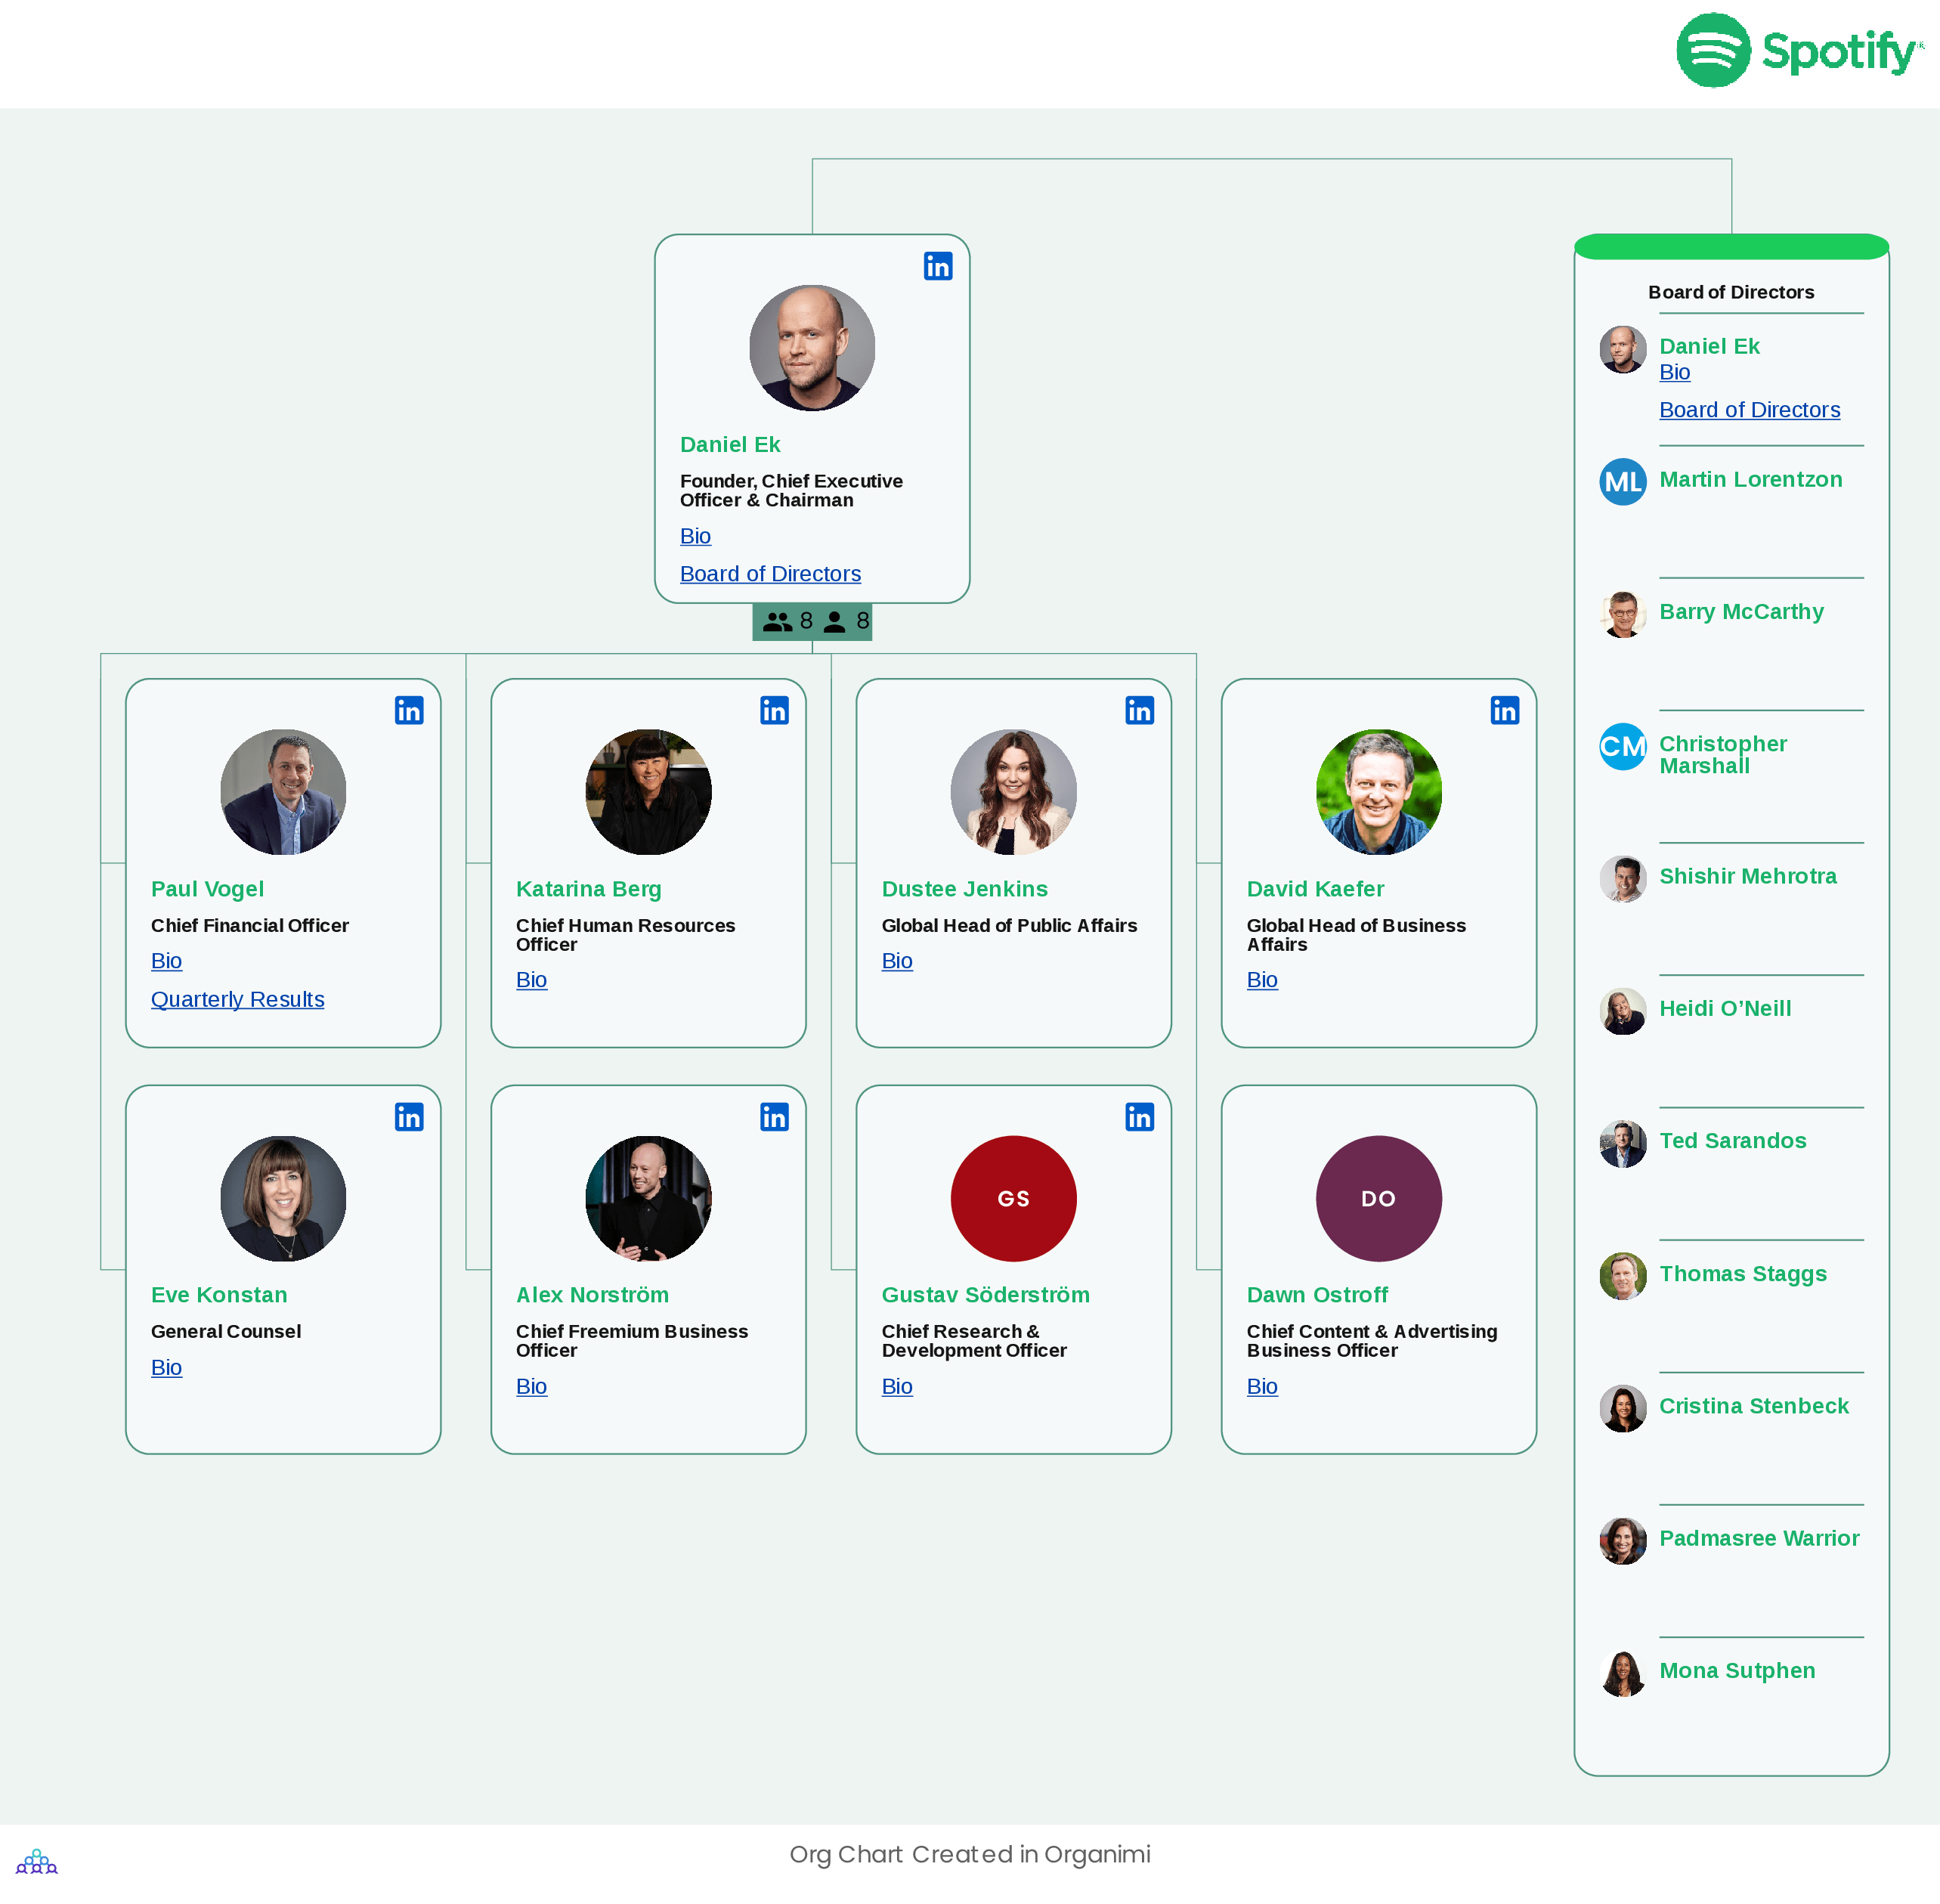Screen dimensions: 1940x1904
Task: Click Dawn Ostroff's profile thumbnail
Action: 1377,1200
